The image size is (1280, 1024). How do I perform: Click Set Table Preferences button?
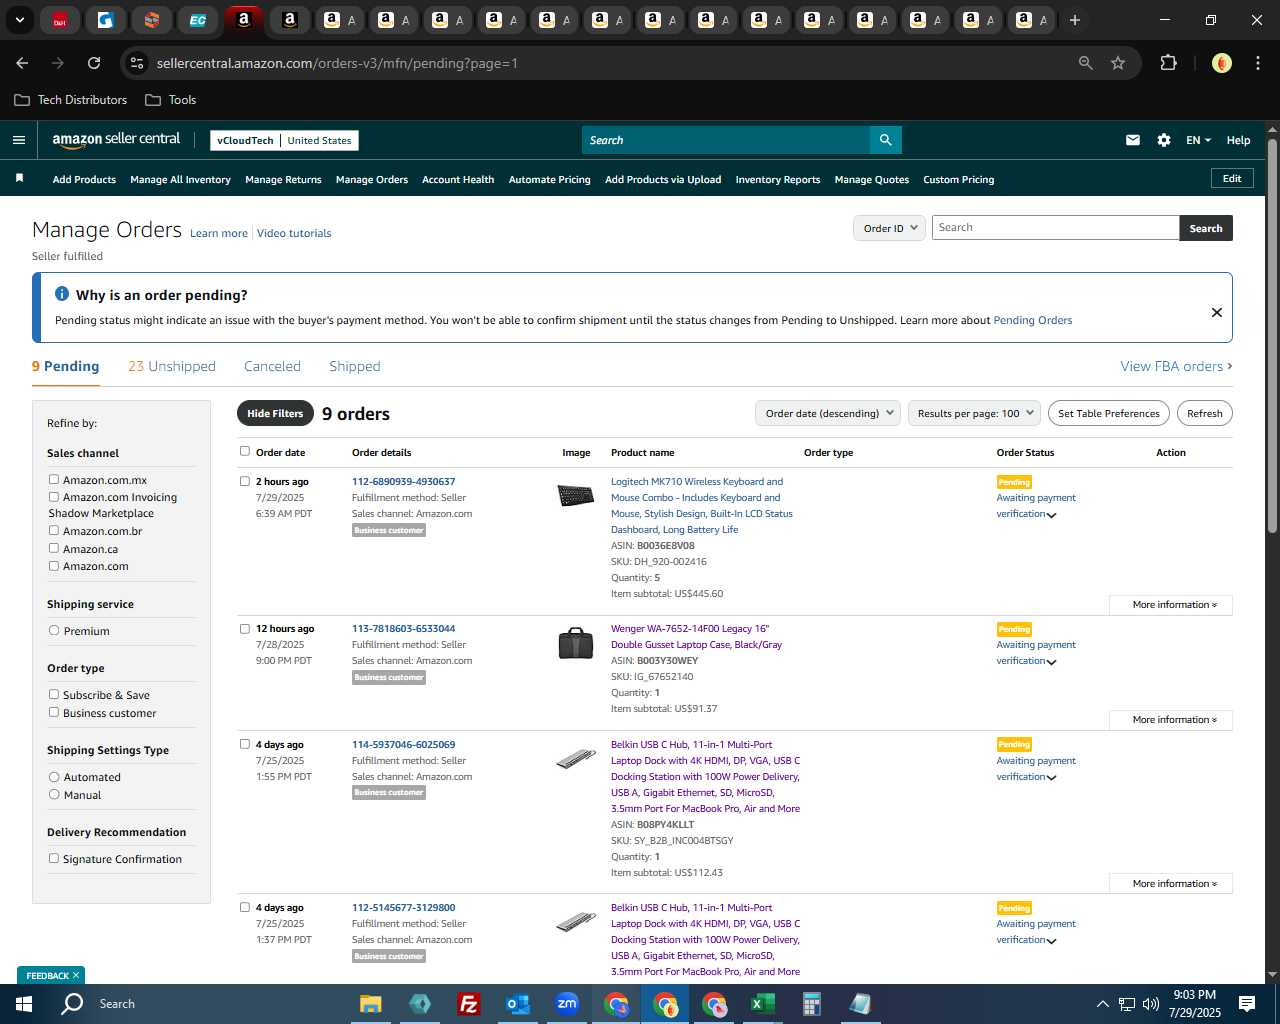[1109, 413]
